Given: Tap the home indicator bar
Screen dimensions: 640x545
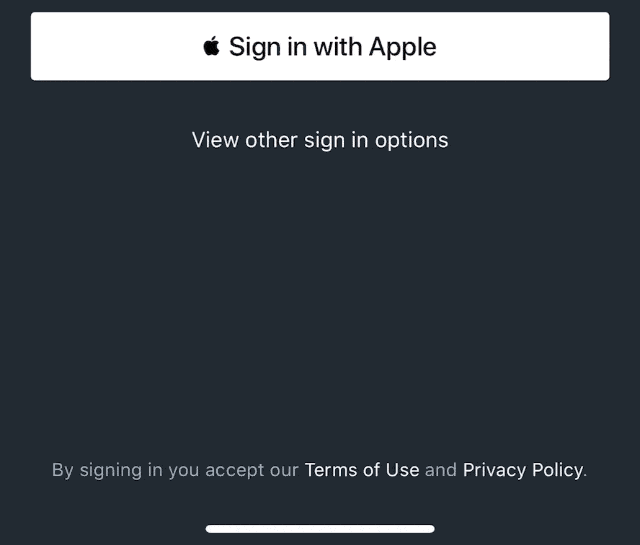Looking at the screenshot, I should [320, 528].
